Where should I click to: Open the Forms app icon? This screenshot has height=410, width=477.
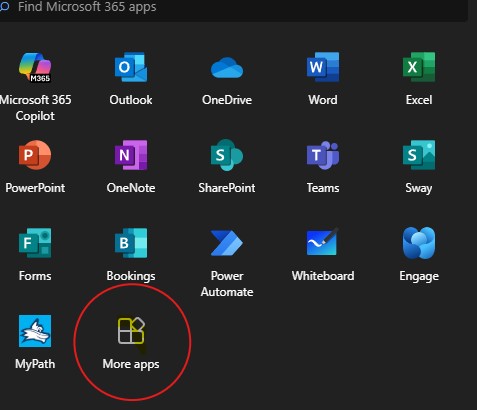tap(35, 243)
